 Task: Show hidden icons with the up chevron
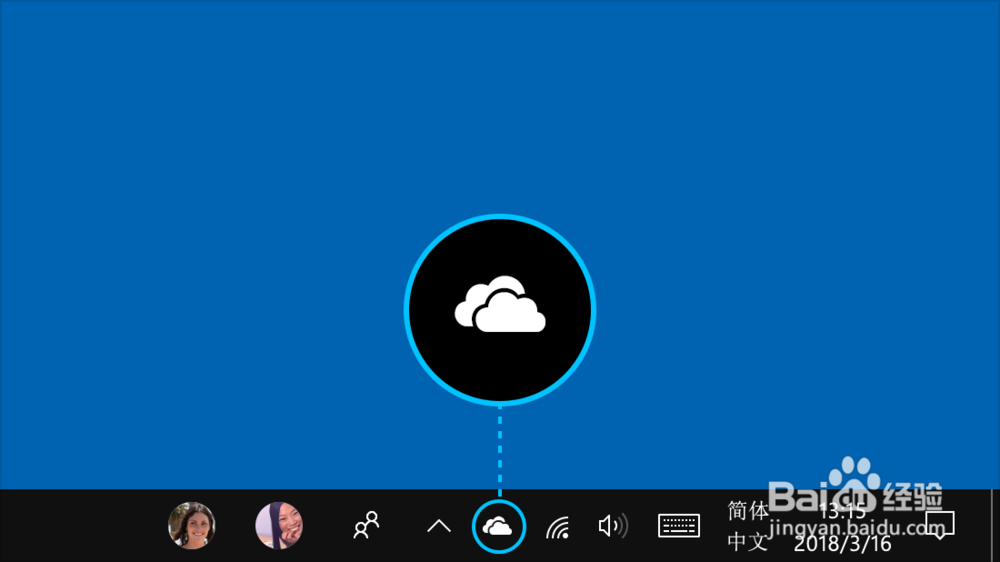tap(439, 526)
